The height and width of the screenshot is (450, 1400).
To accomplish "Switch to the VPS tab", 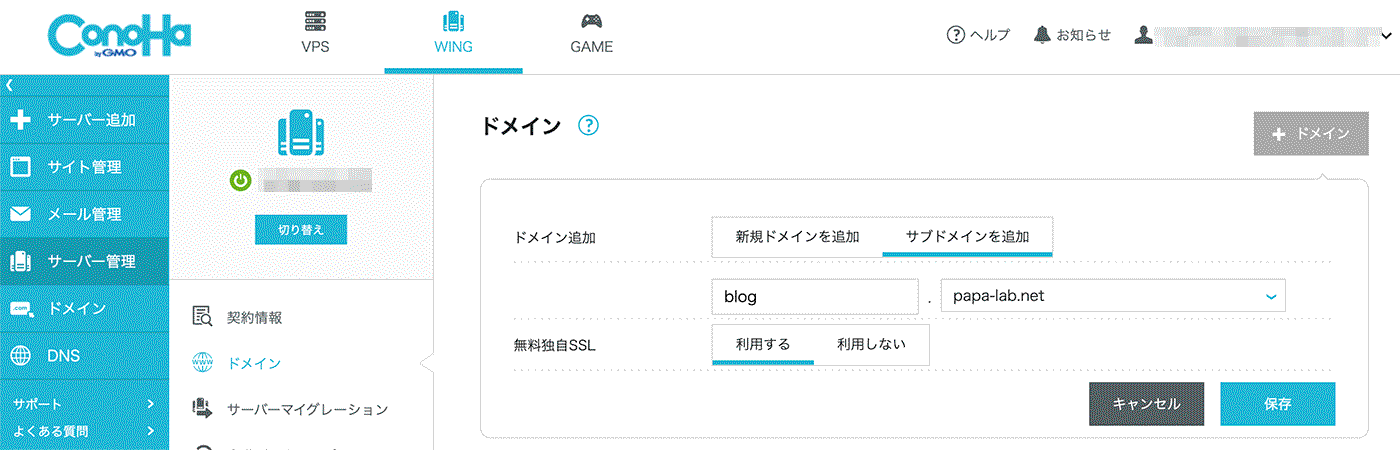I will pyautogui.click(x=315, y=33).
